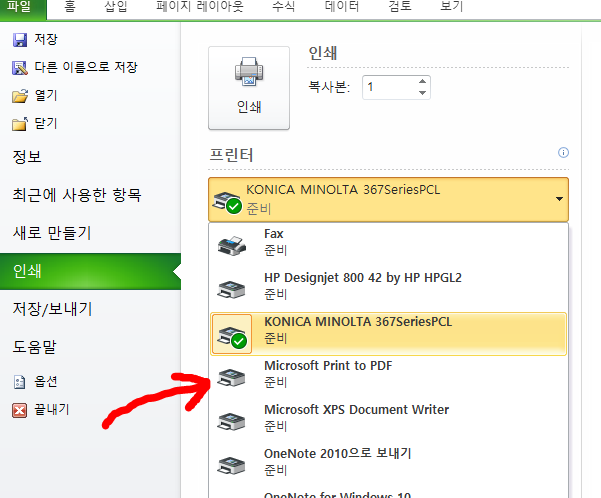Image resolution: width=601 pixels, height=498 pixels.
Task: Switch to the 보기 (View) tab
Action: click(x=452, y=7)
